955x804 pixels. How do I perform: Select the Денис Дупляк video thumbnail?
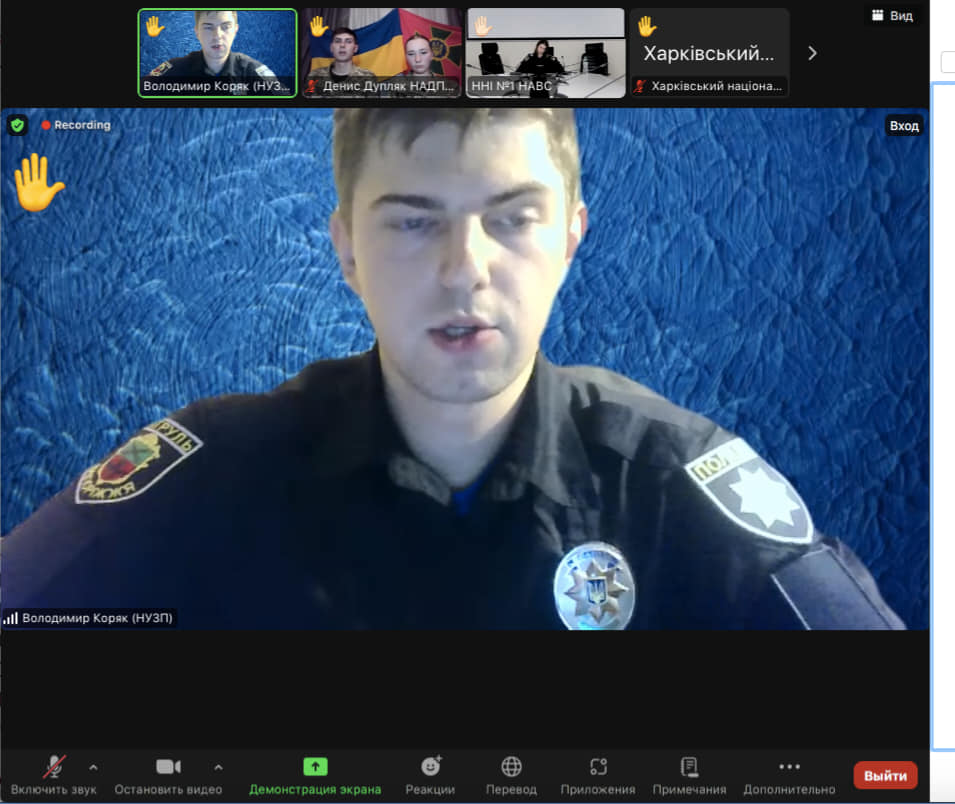click(382, 53)
